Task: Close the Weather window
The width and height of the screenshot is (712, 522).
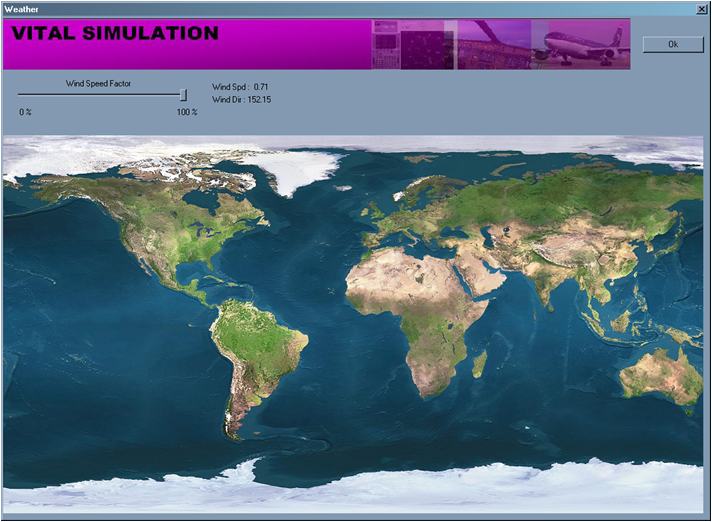Action: pyautogui.click(x=702, y=9)
